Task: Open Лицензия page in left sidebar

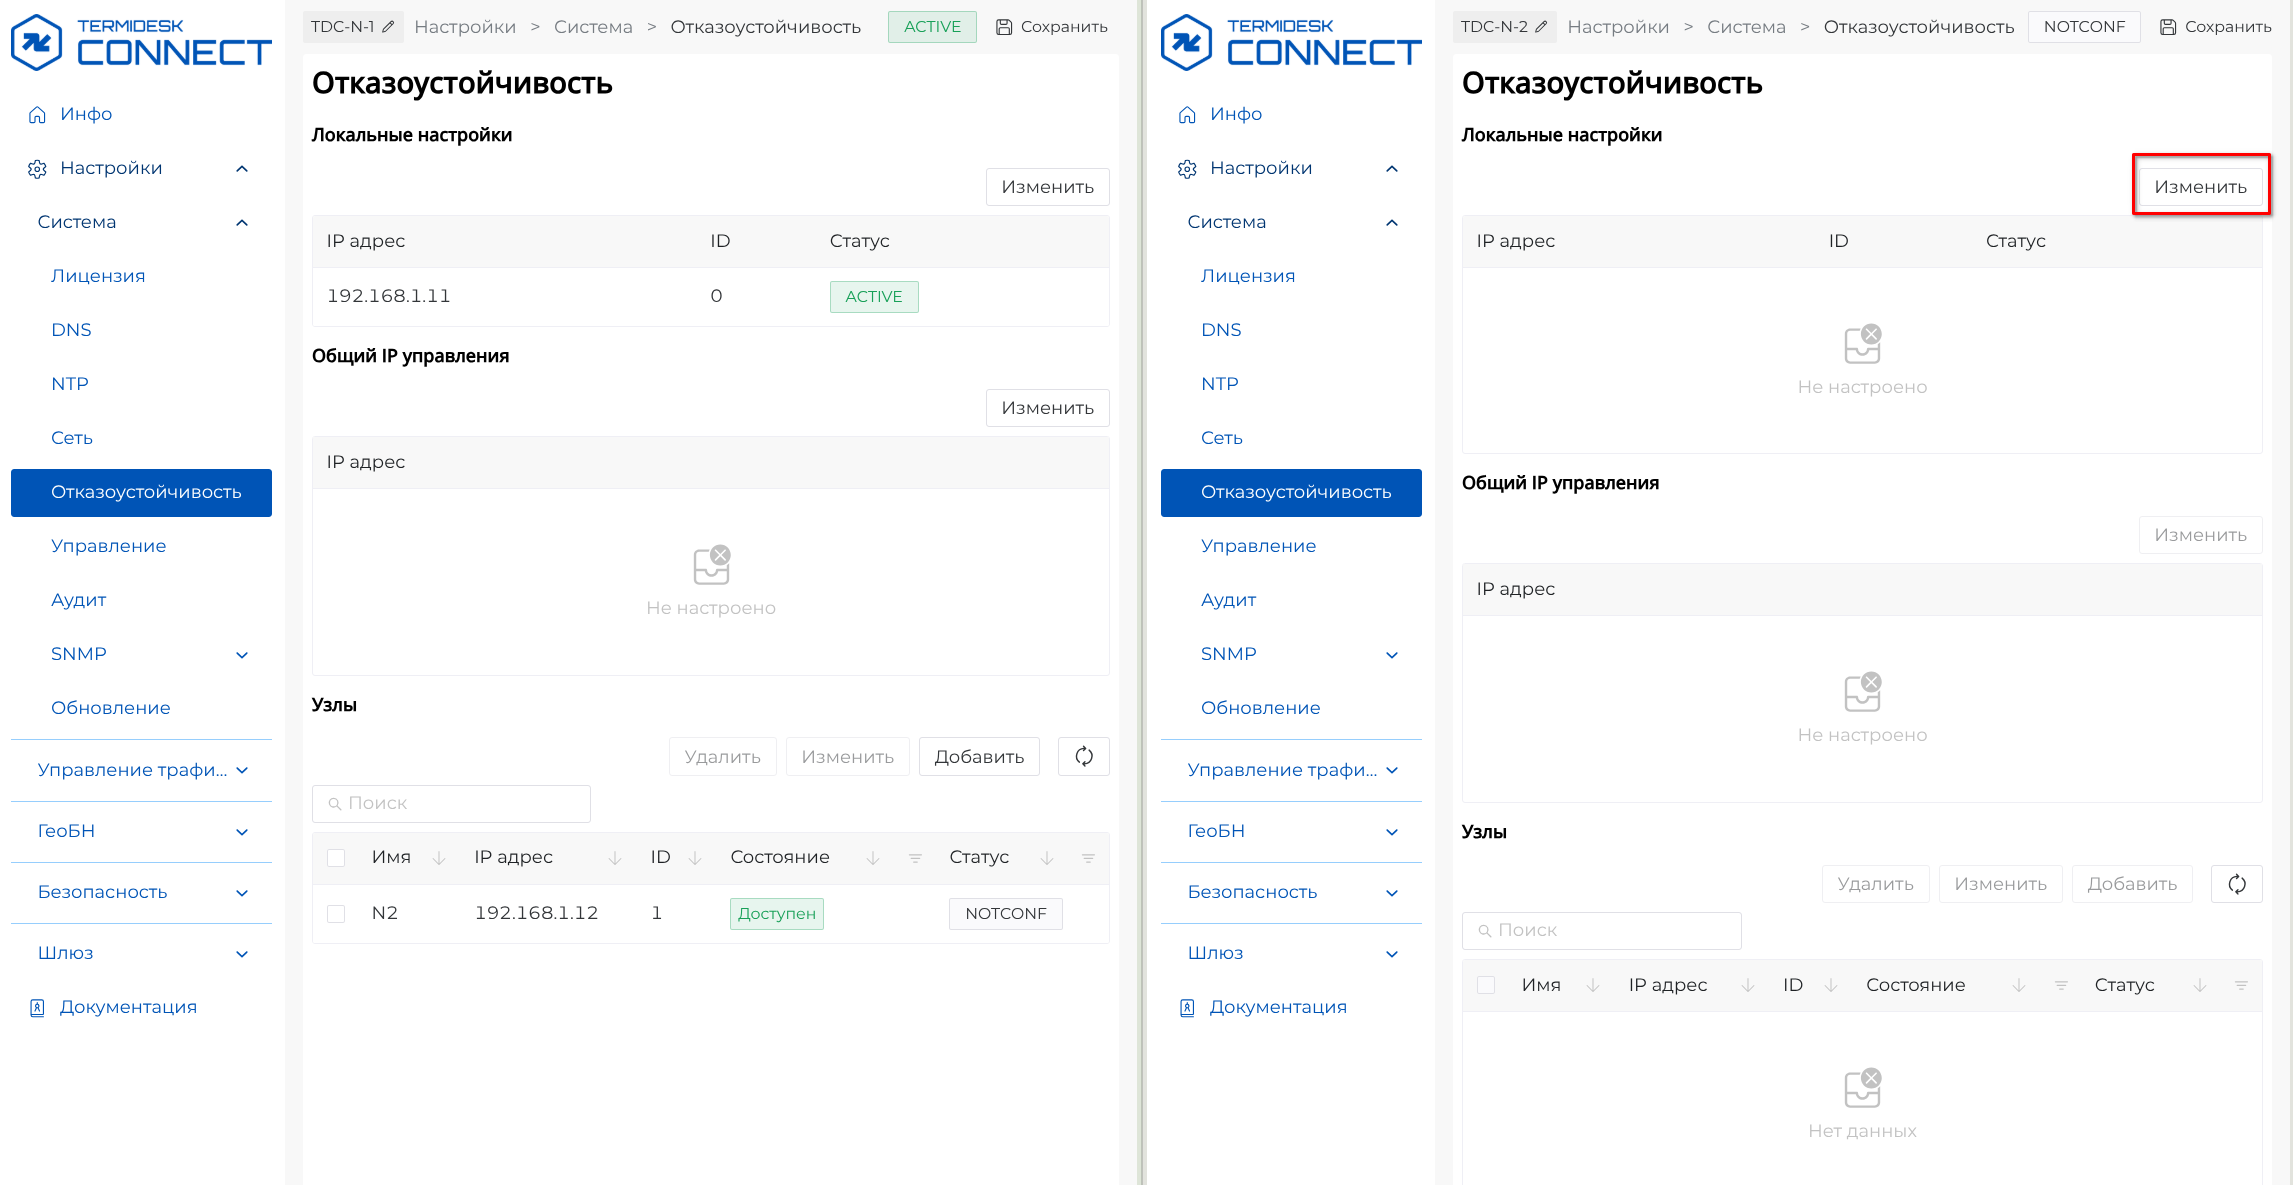Action: 98,276
